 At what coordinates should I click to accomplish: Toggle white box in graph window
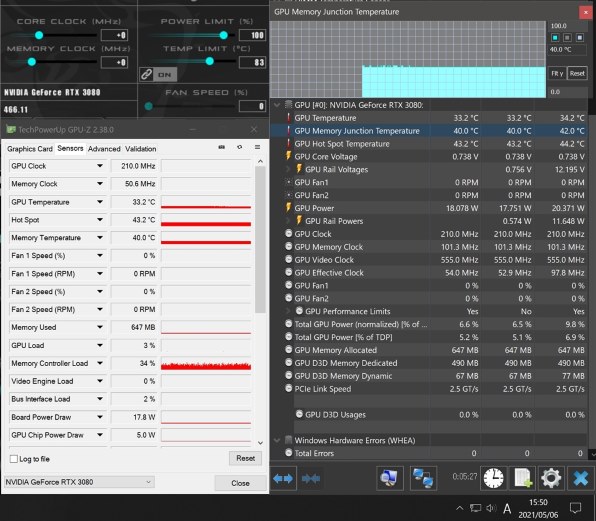[580, 38]
